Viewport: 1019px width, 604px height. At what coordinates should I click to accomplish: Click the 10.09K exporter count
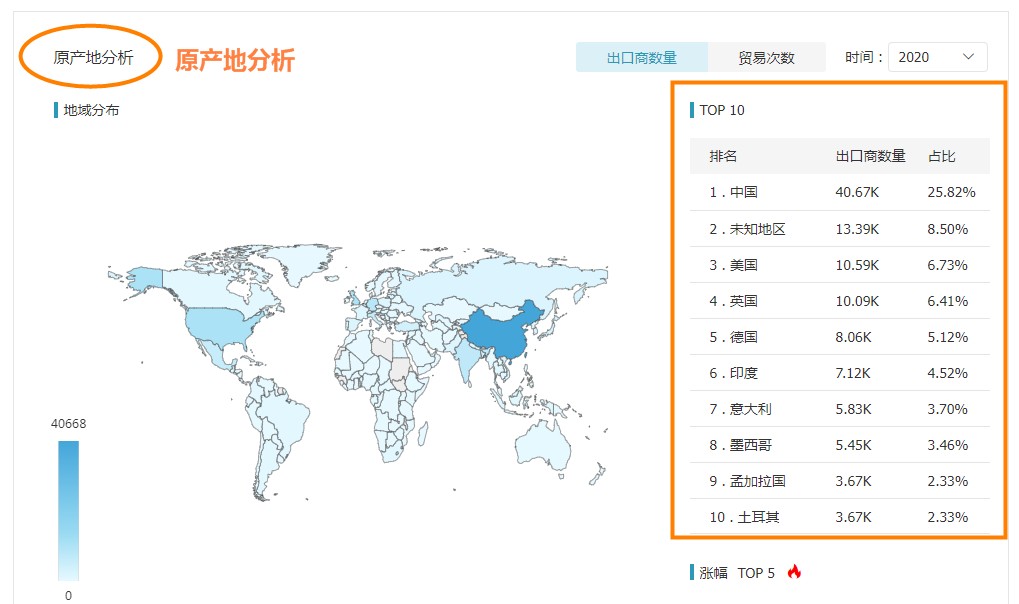click(x=857, y=301)
